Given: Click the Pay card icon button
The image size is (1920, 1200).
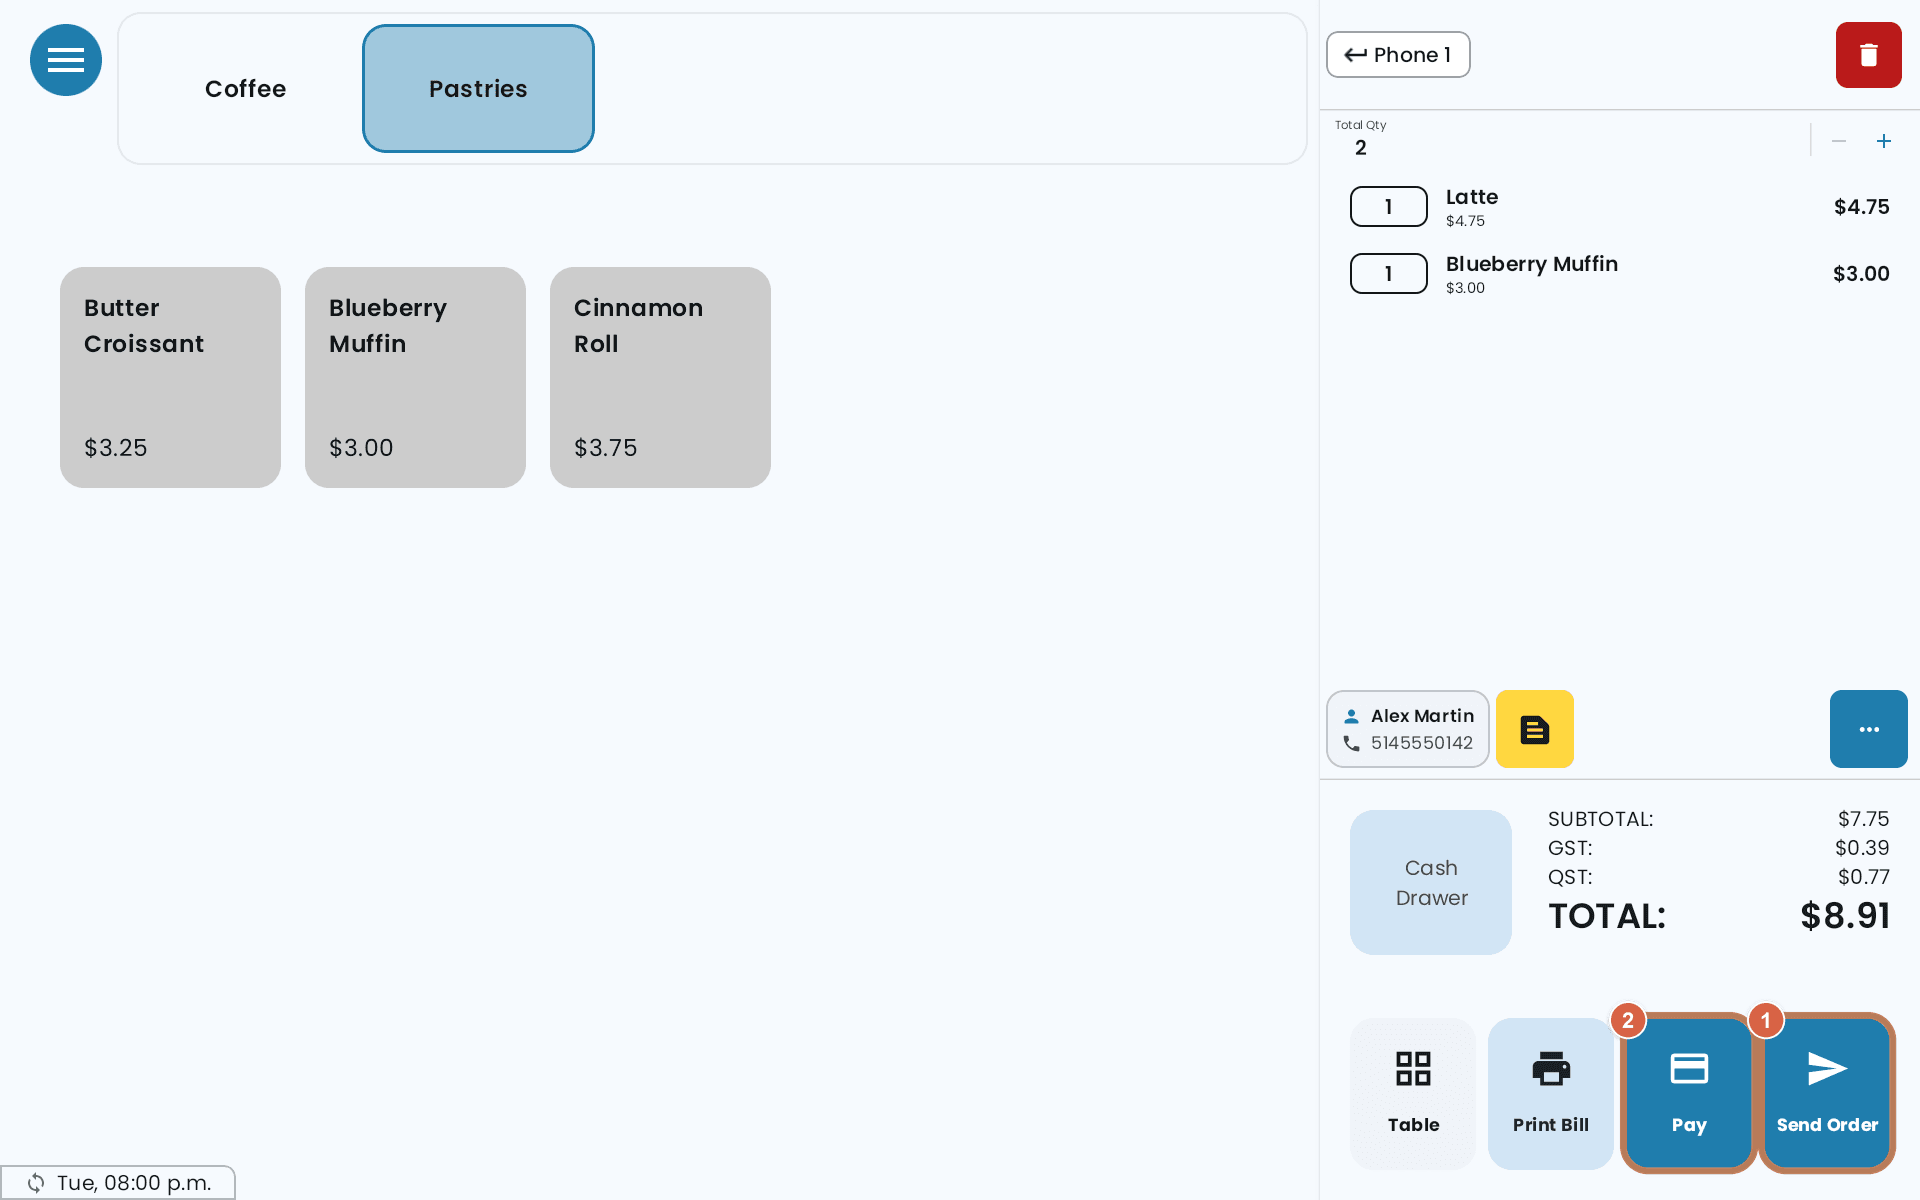Looking at the screenshot, I should point(1689,1093).
